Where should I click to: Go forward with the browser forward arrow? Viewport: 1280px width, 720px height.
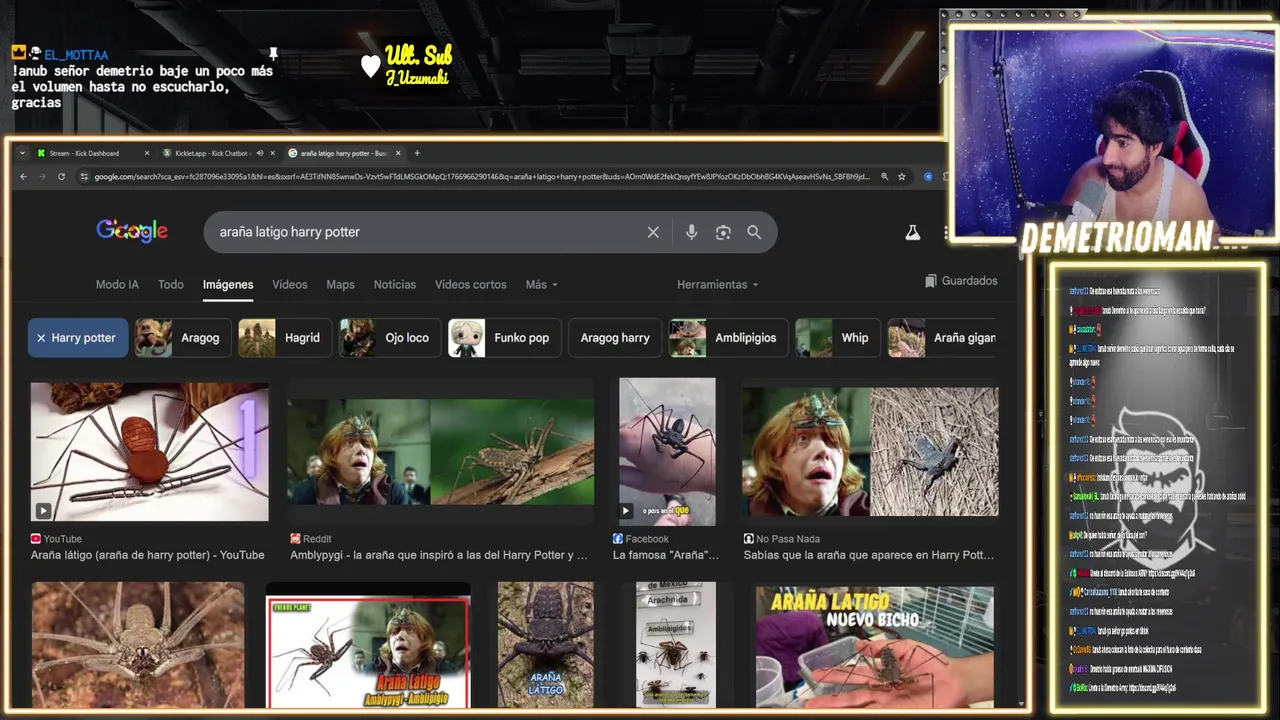(x=42, y=177)
